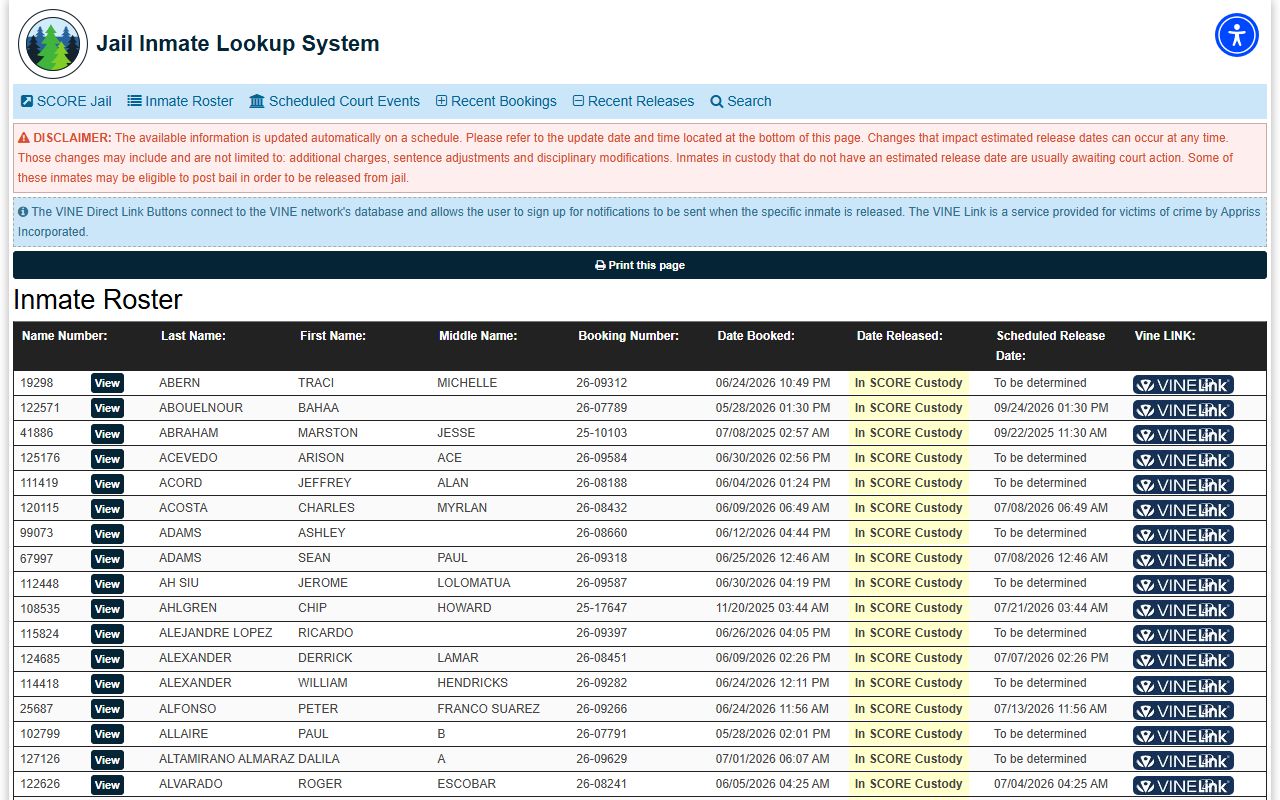Image resolution: width=1280 pixels, height=800 pixels.
Task: Select the Inmate Roster heading
Action: click(x=98, y=300)
